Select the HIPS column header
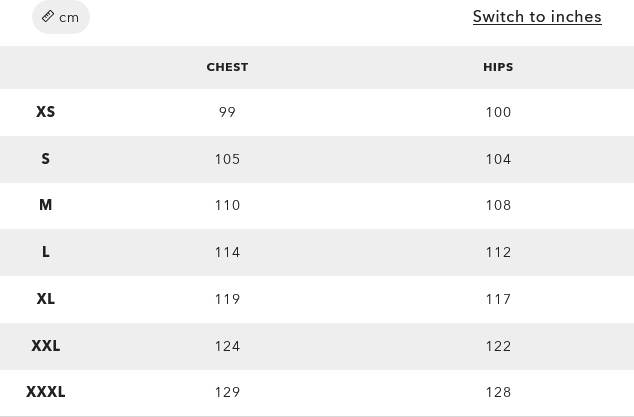Viewport: 634px width, 417px height. click(x=498, y=67)
